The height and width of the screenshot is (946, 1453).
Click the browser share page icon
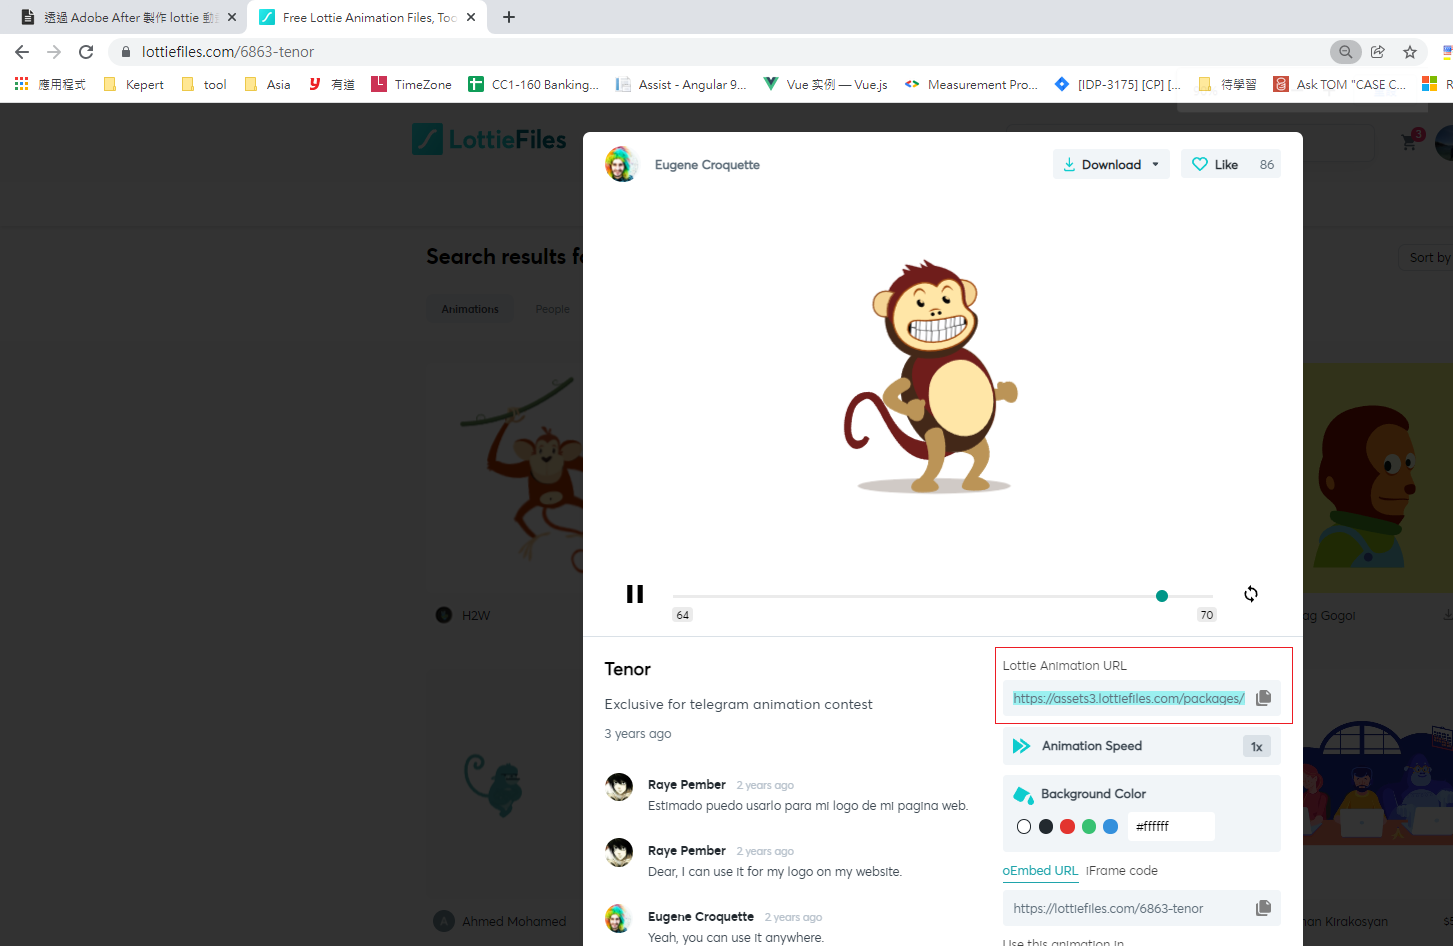pos(1378,52)
